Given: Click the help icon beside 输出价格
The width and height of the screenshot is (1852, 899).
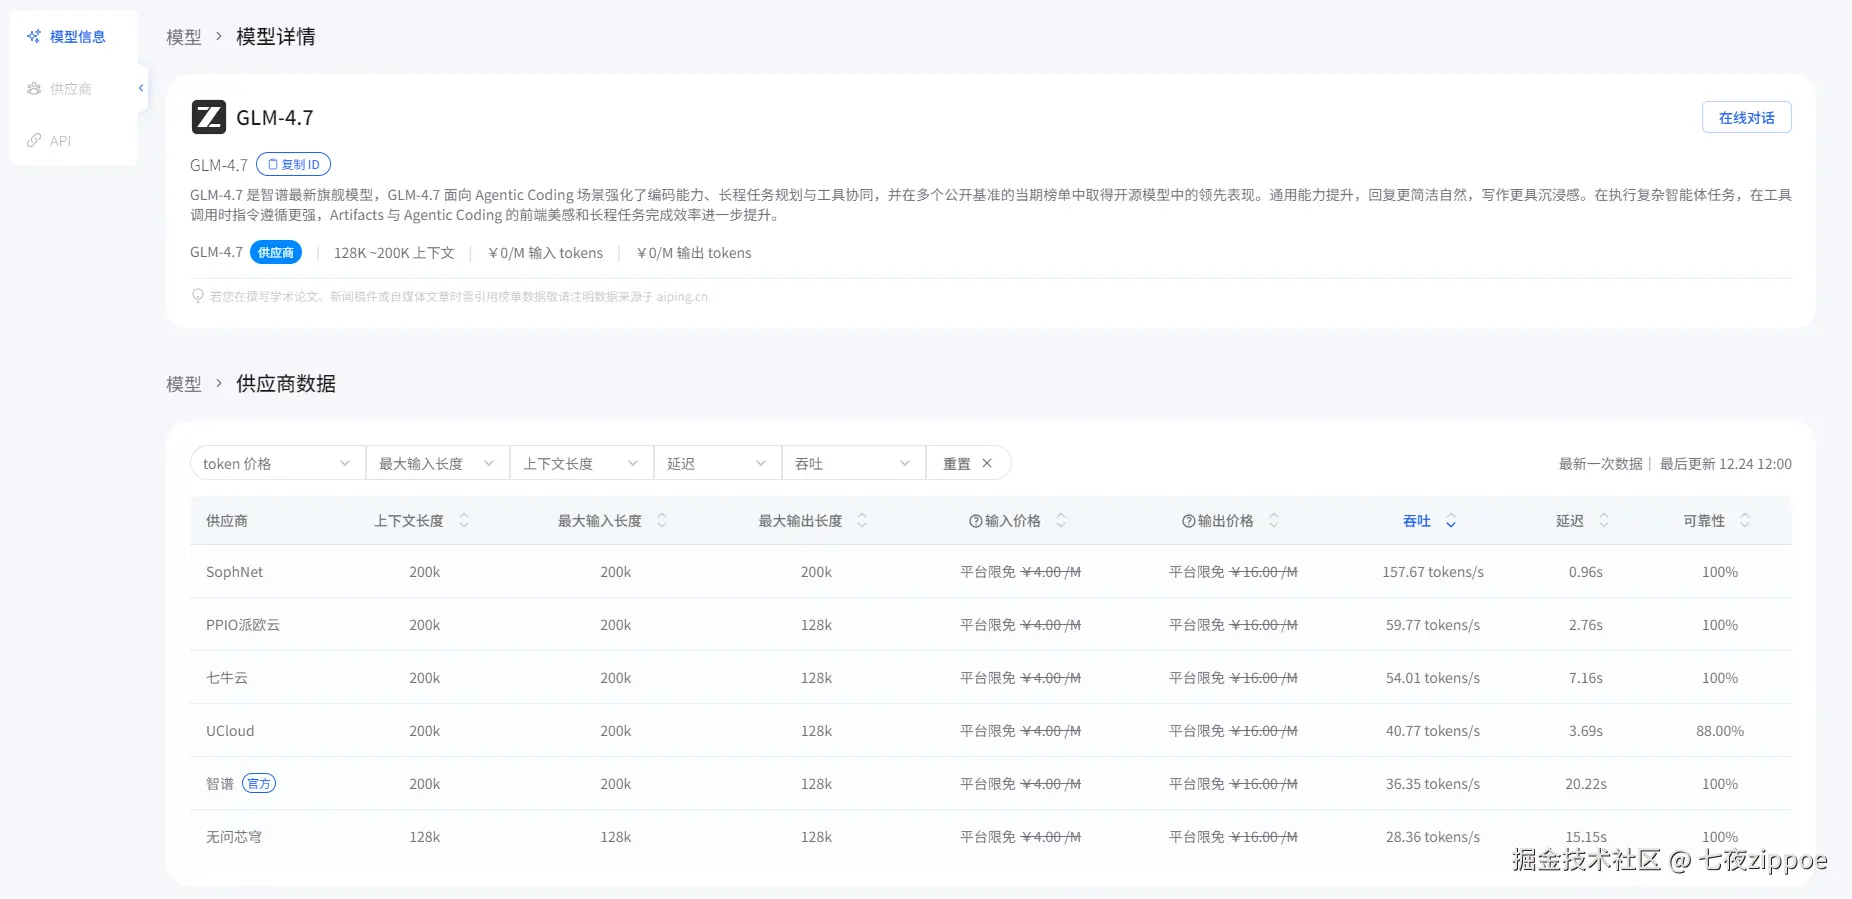Looking at the screenshot, I should (x=1189, y=521).
